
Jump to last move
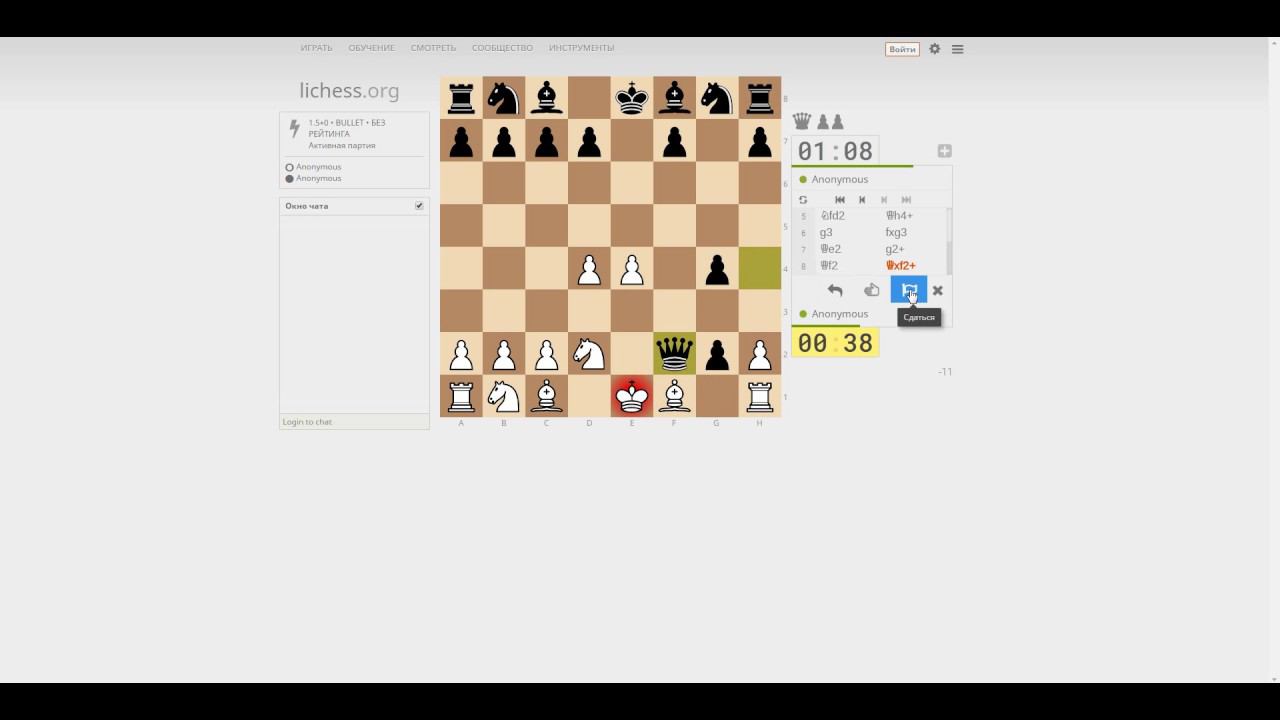click(906, 200)
